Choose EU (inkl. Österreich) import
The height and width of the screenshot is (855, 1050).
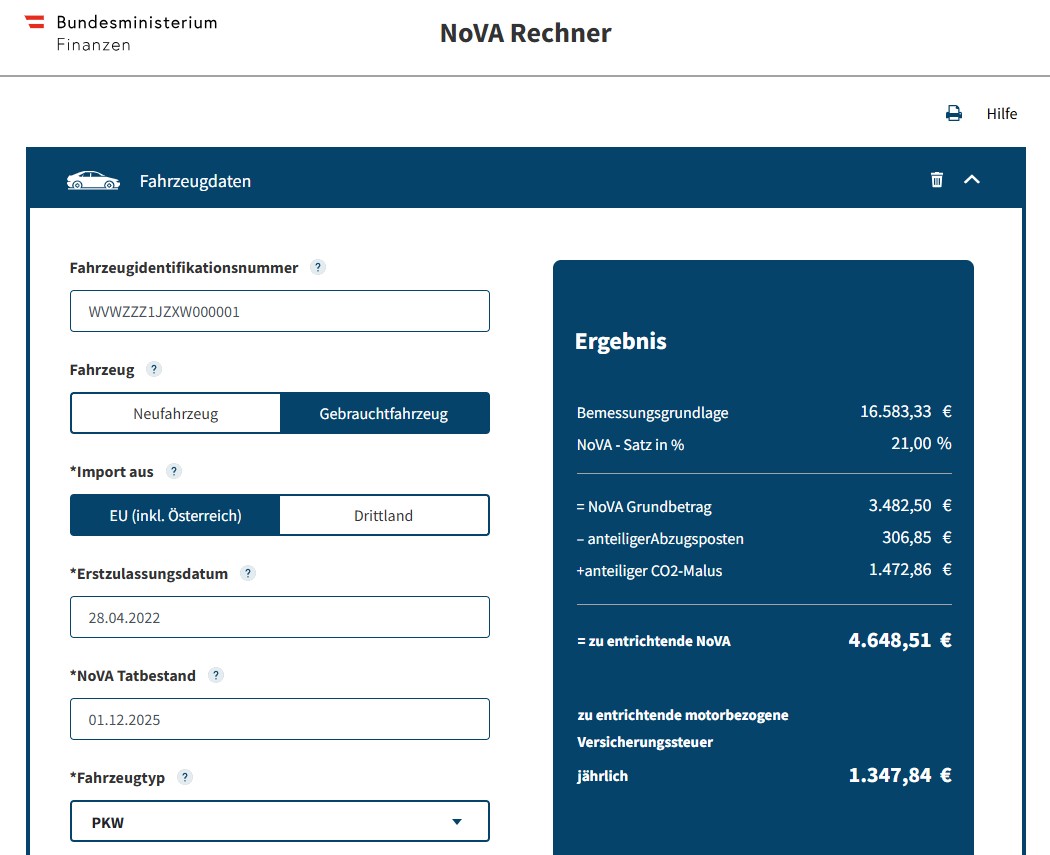(x=176, y=516)
